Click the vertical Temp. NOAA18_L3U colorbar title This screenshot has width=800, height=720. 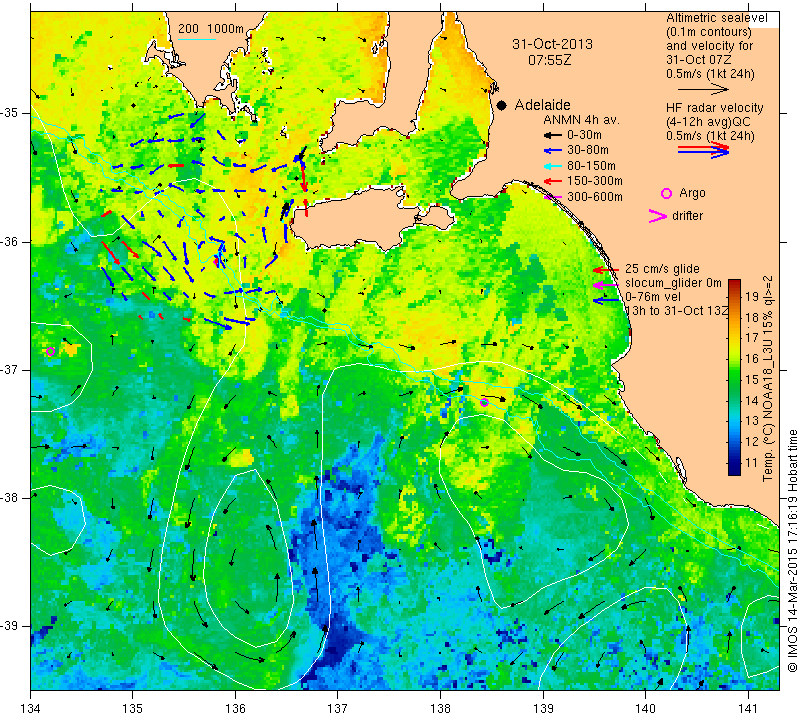pyautogui.click(x=768, y=379)
